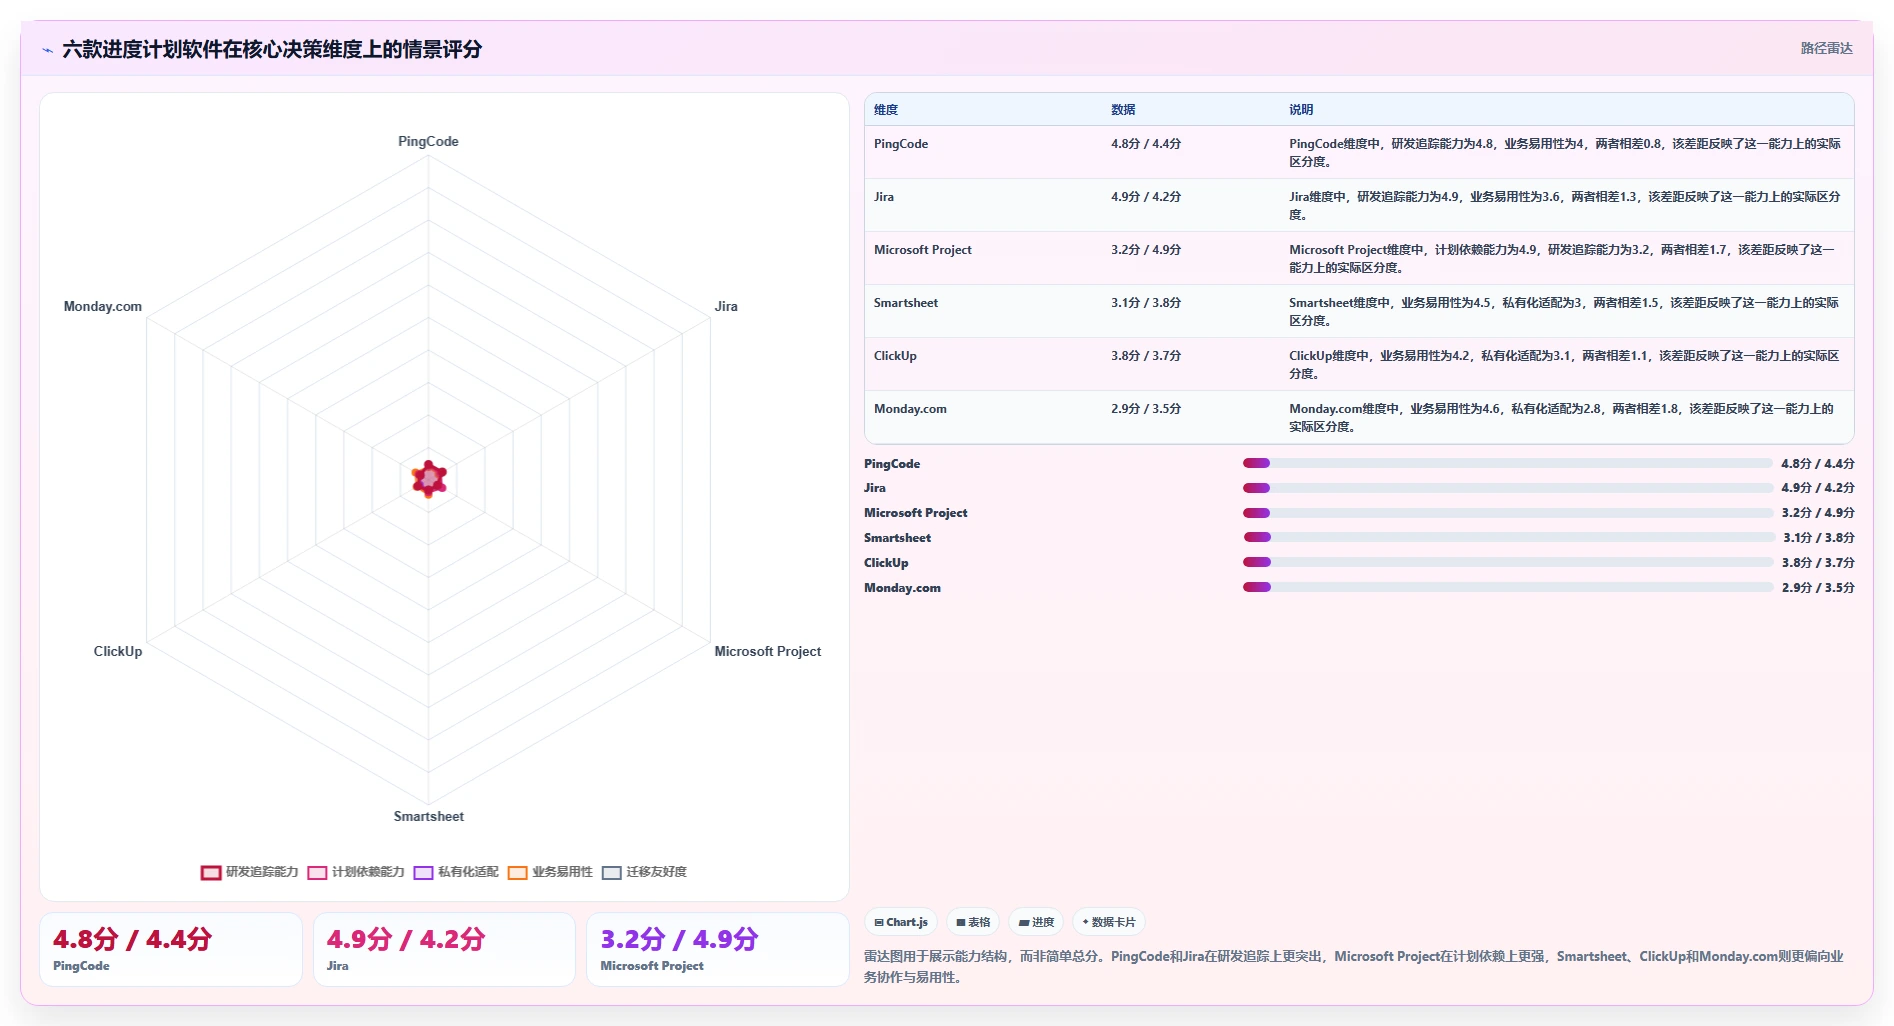The image size is (1894, 1026).
Task: Click the PingCode progress bar
Action: [x=1507, y=463]
